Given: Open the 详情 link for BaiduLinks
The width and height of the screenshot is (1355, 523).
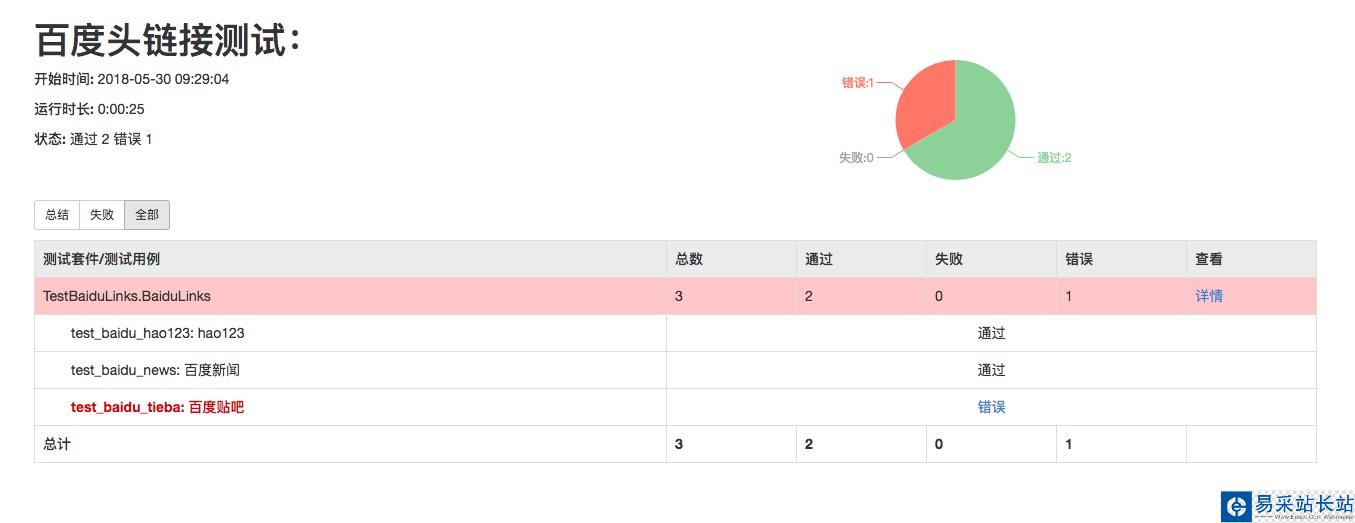Looking at the screenshot, I should click(1208, 296).
